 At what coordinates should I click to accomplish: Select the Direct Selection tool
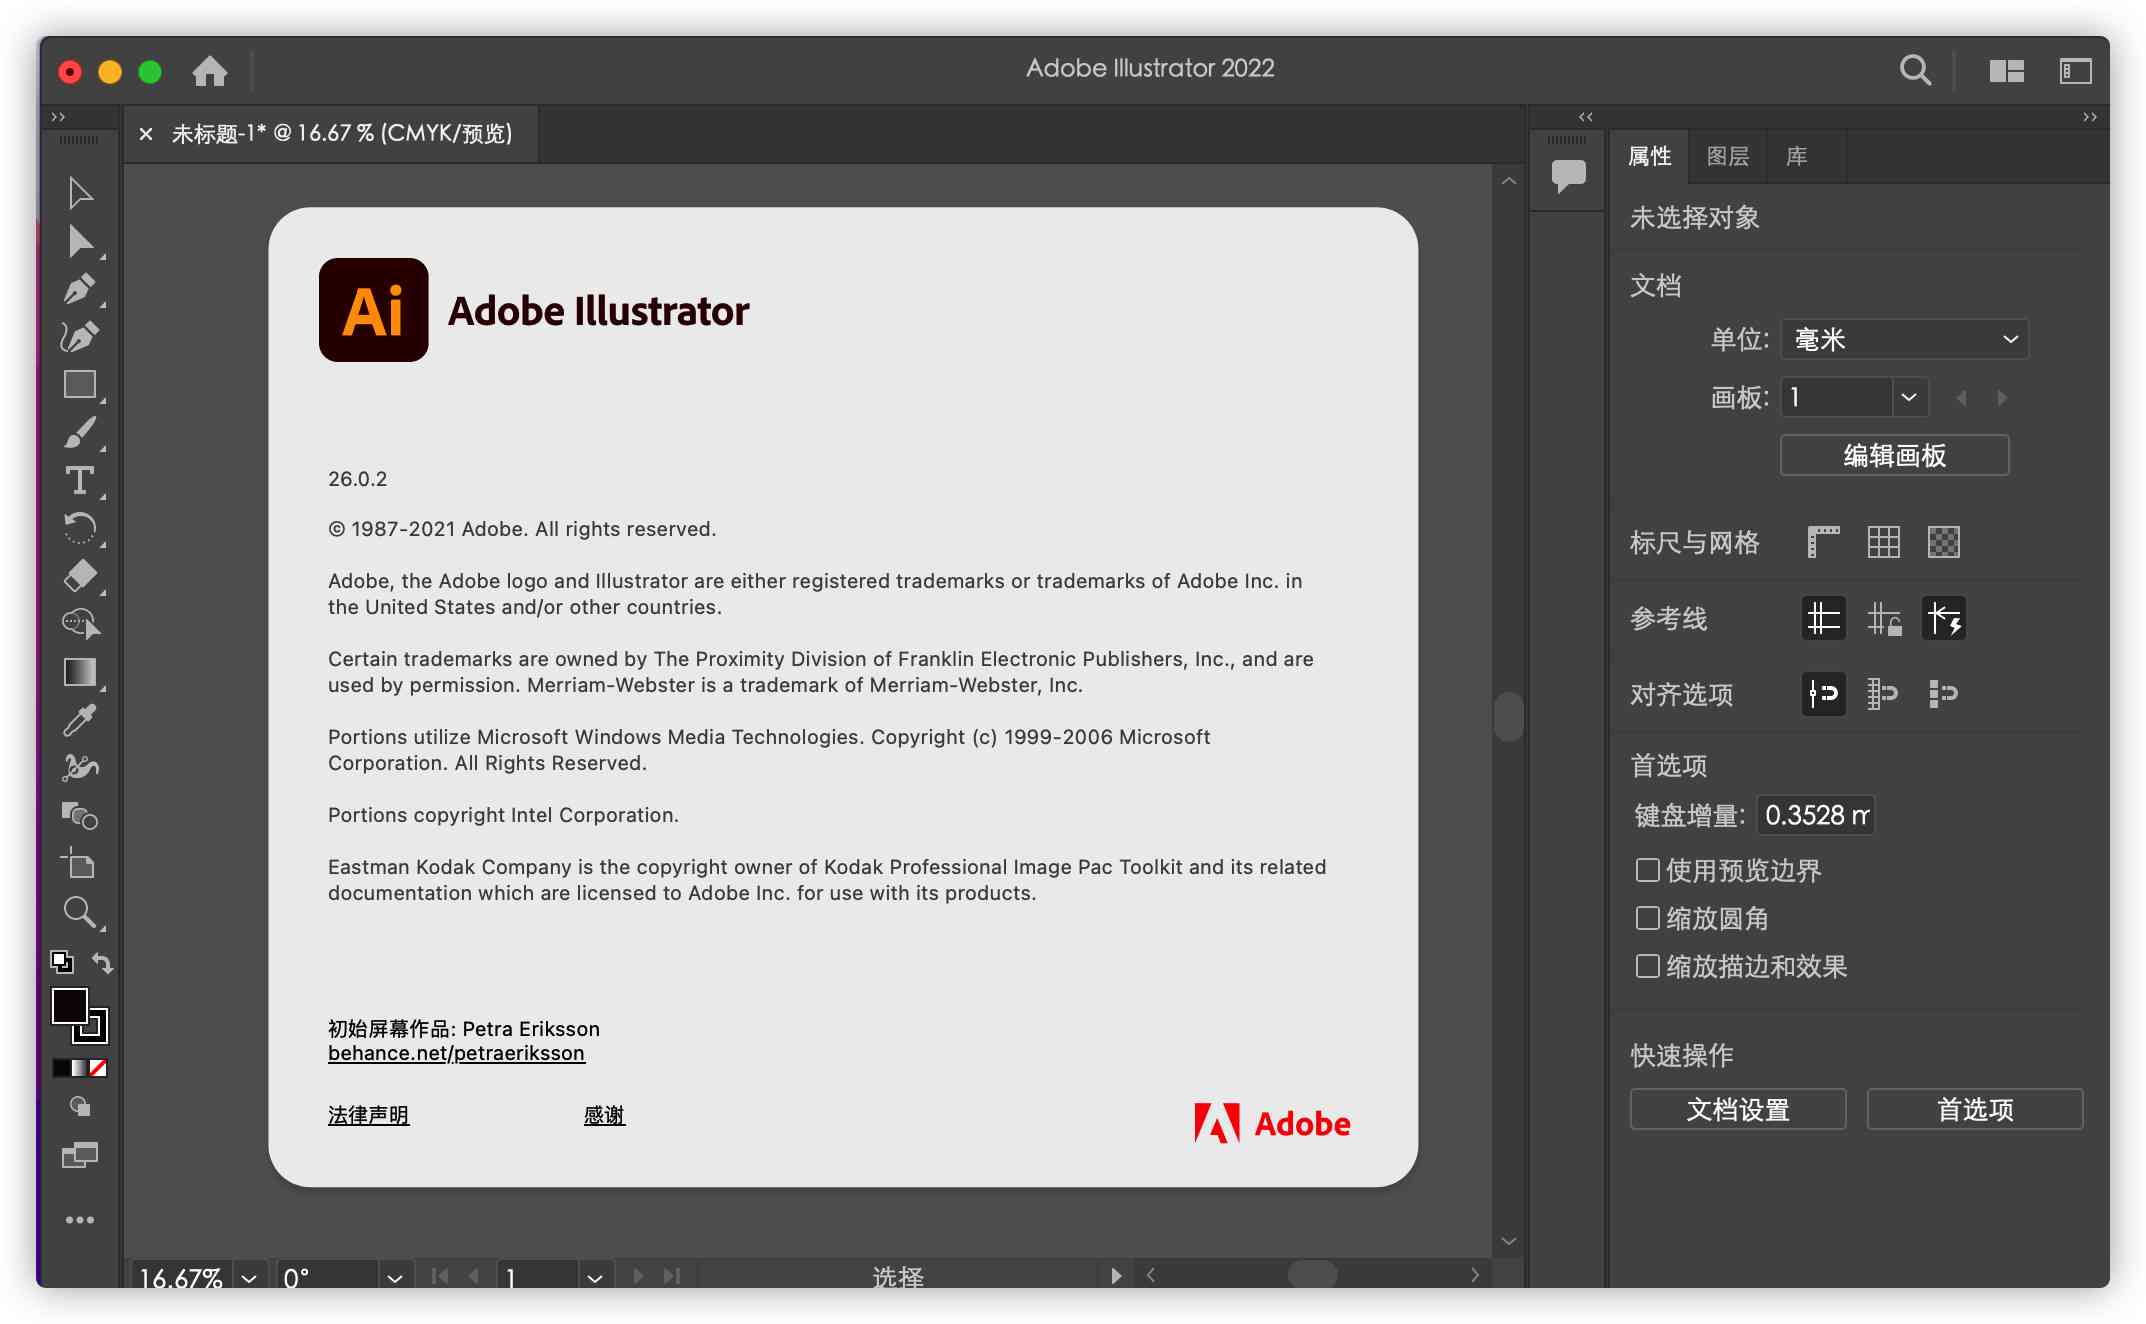pos(80,241)
